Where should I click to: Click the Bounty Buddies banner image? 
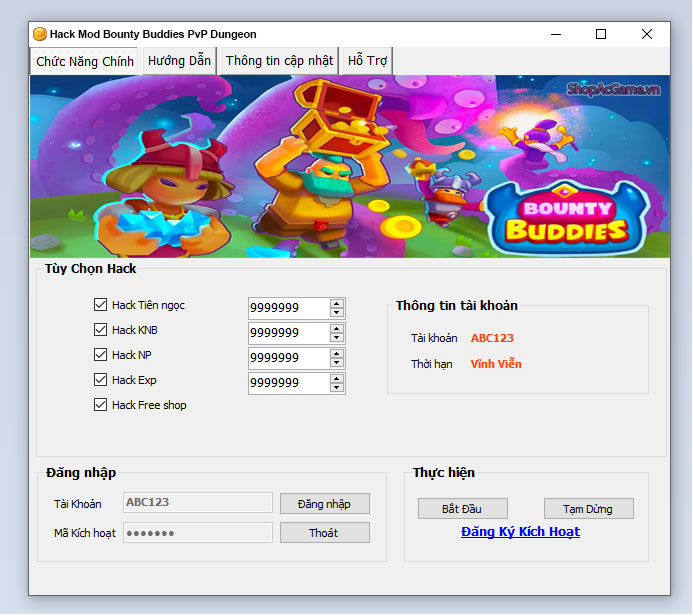(350, 167)
